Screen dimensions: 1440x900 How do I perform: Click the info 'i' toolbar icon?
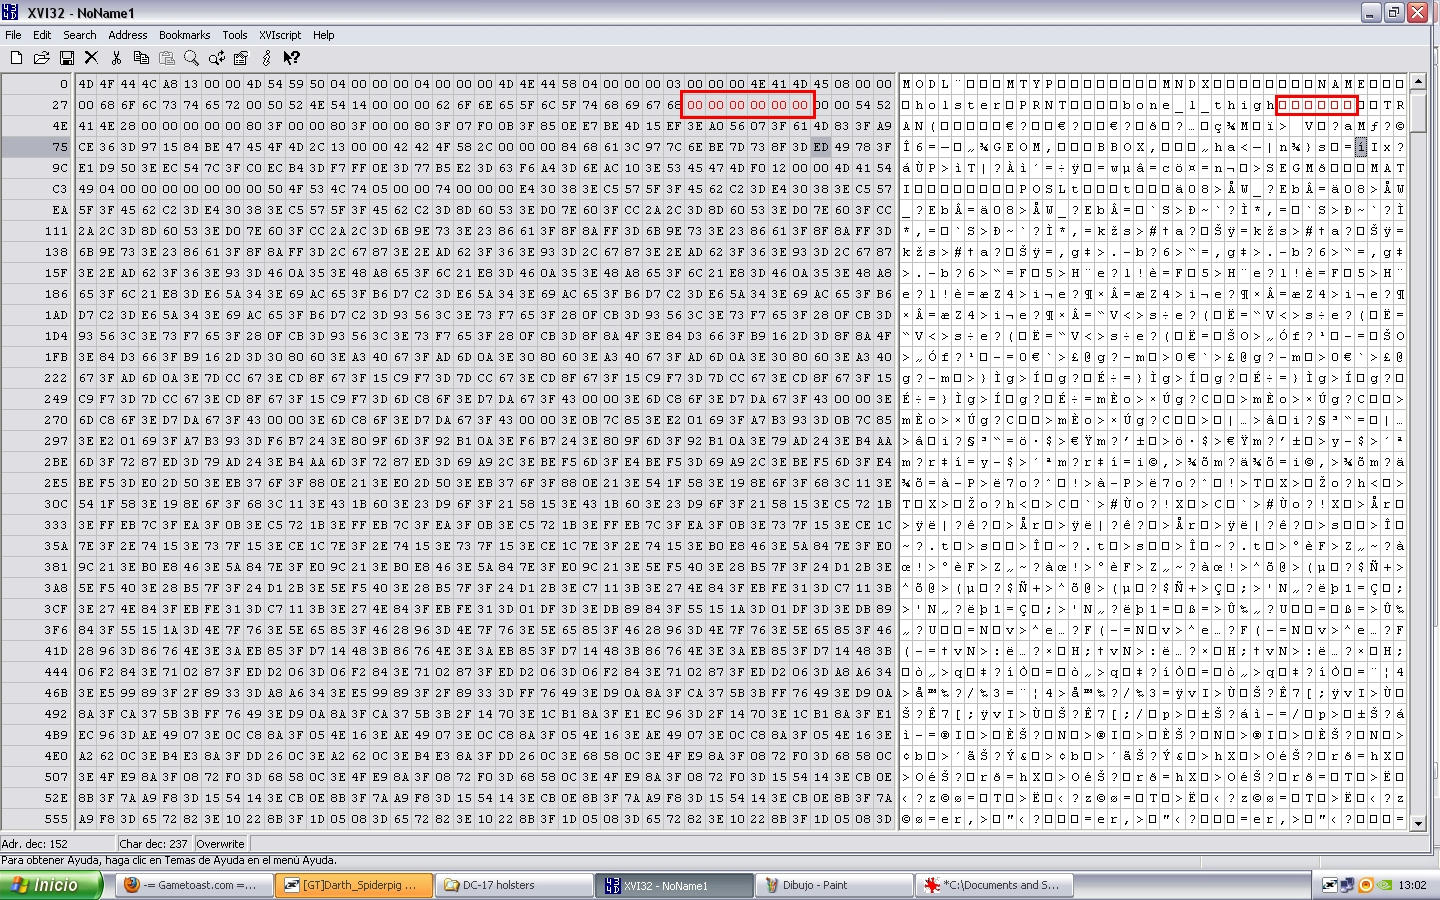[266, 58]
